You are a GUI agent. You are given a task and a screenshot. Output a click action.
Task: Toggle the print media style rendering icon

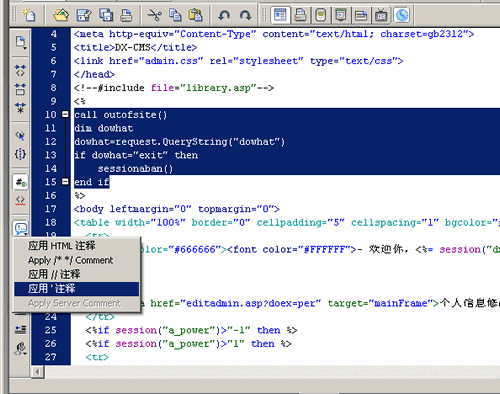point(300,15)
